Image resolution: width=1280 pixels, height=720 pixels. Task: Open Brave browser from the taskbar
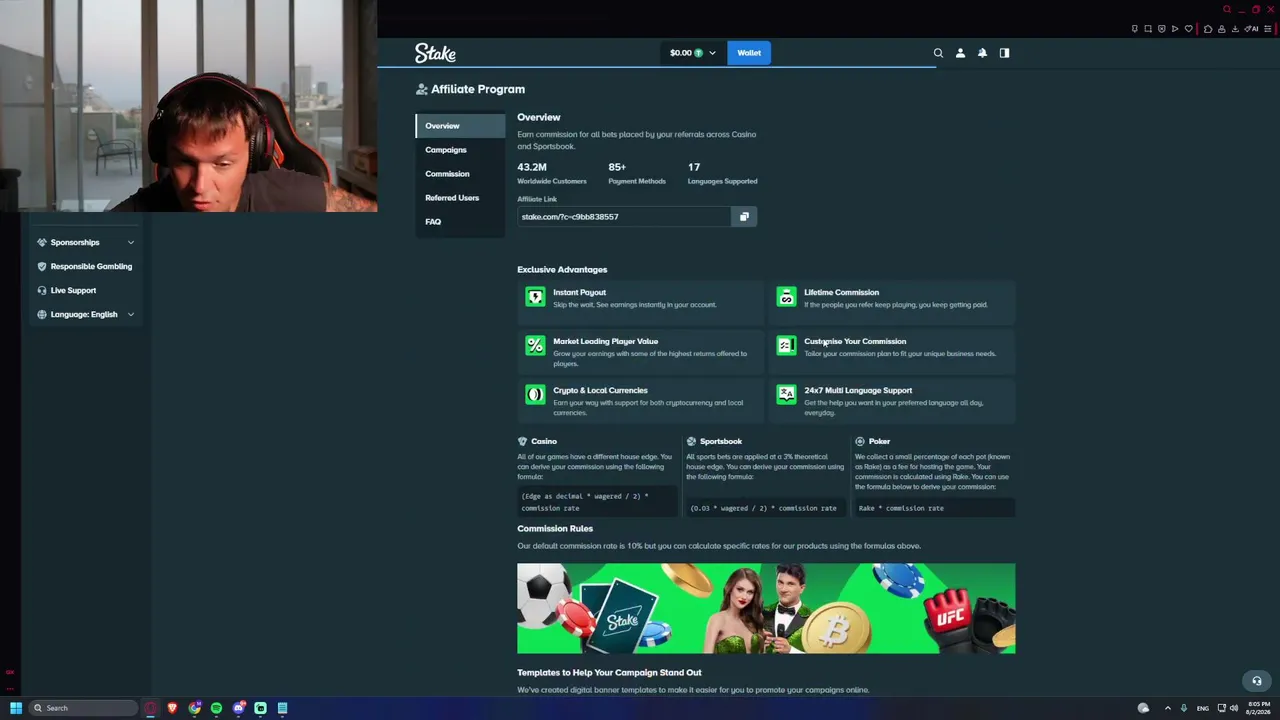point(172,708)
